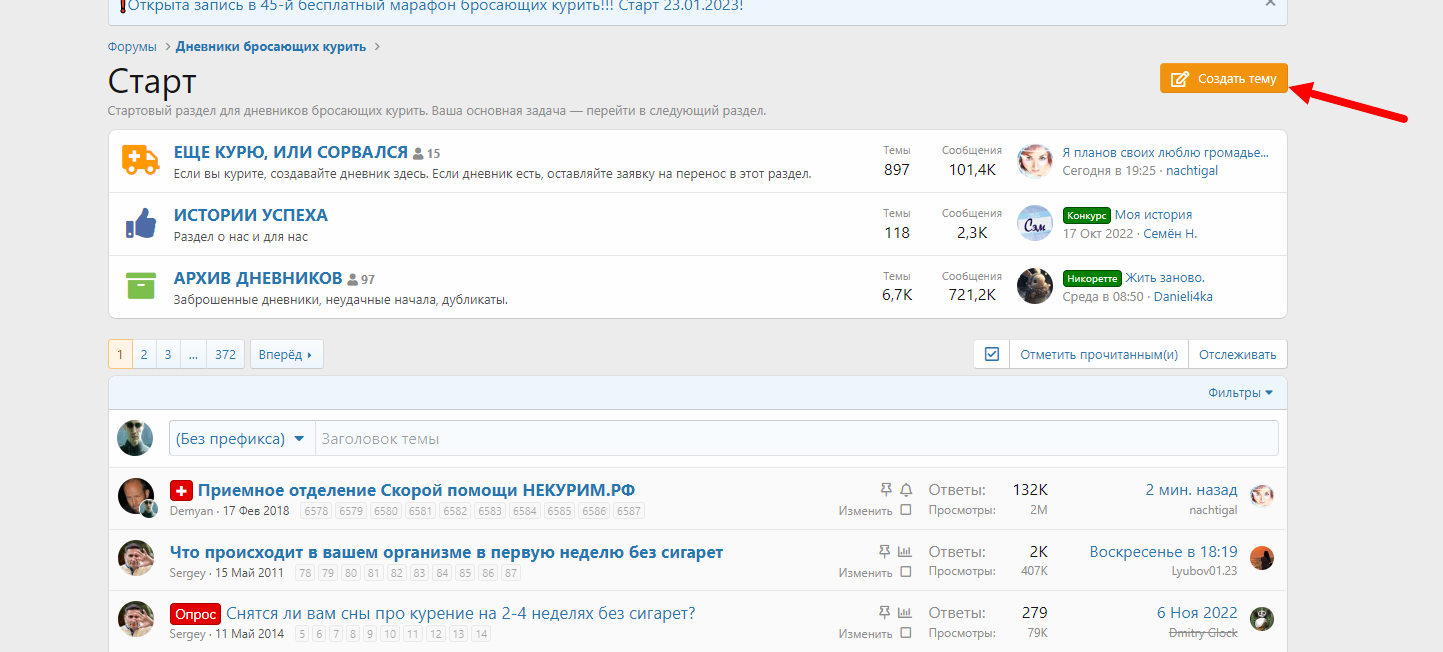Screen dimensions: 1443x652
Task: Open ИСТОРИИ УСПЕХА subforum
Action: point(251,215)
